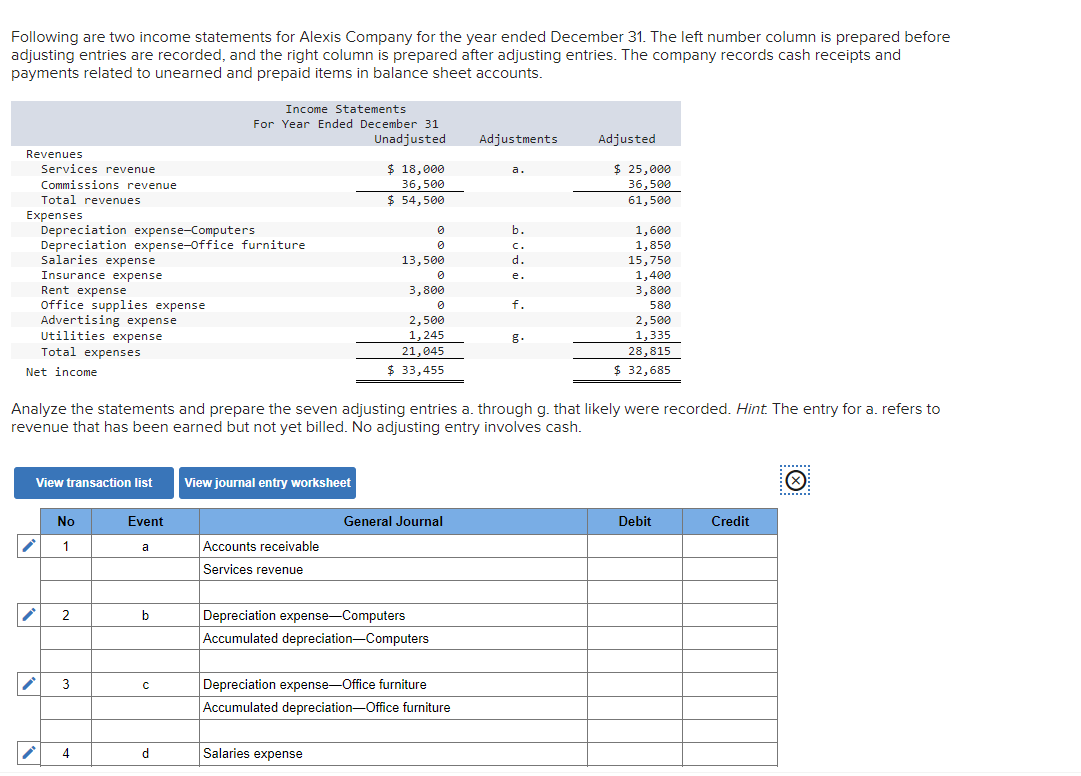The image size is (1081, 776).
Task: Open the View journal entry worksheet
Action: click(x=267, y=483)
